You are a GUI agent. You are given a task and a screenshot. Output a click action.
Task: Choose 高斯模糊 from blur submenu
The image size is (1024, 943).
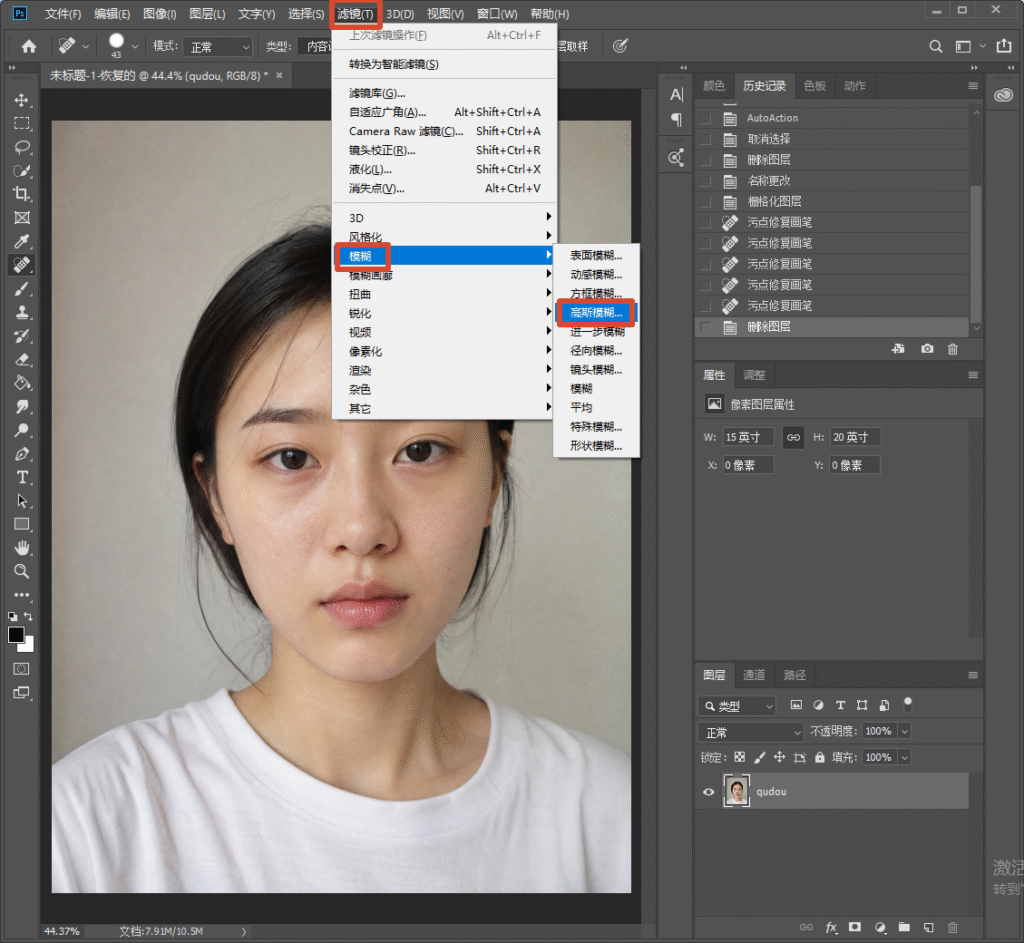click(x=596, y=312)
